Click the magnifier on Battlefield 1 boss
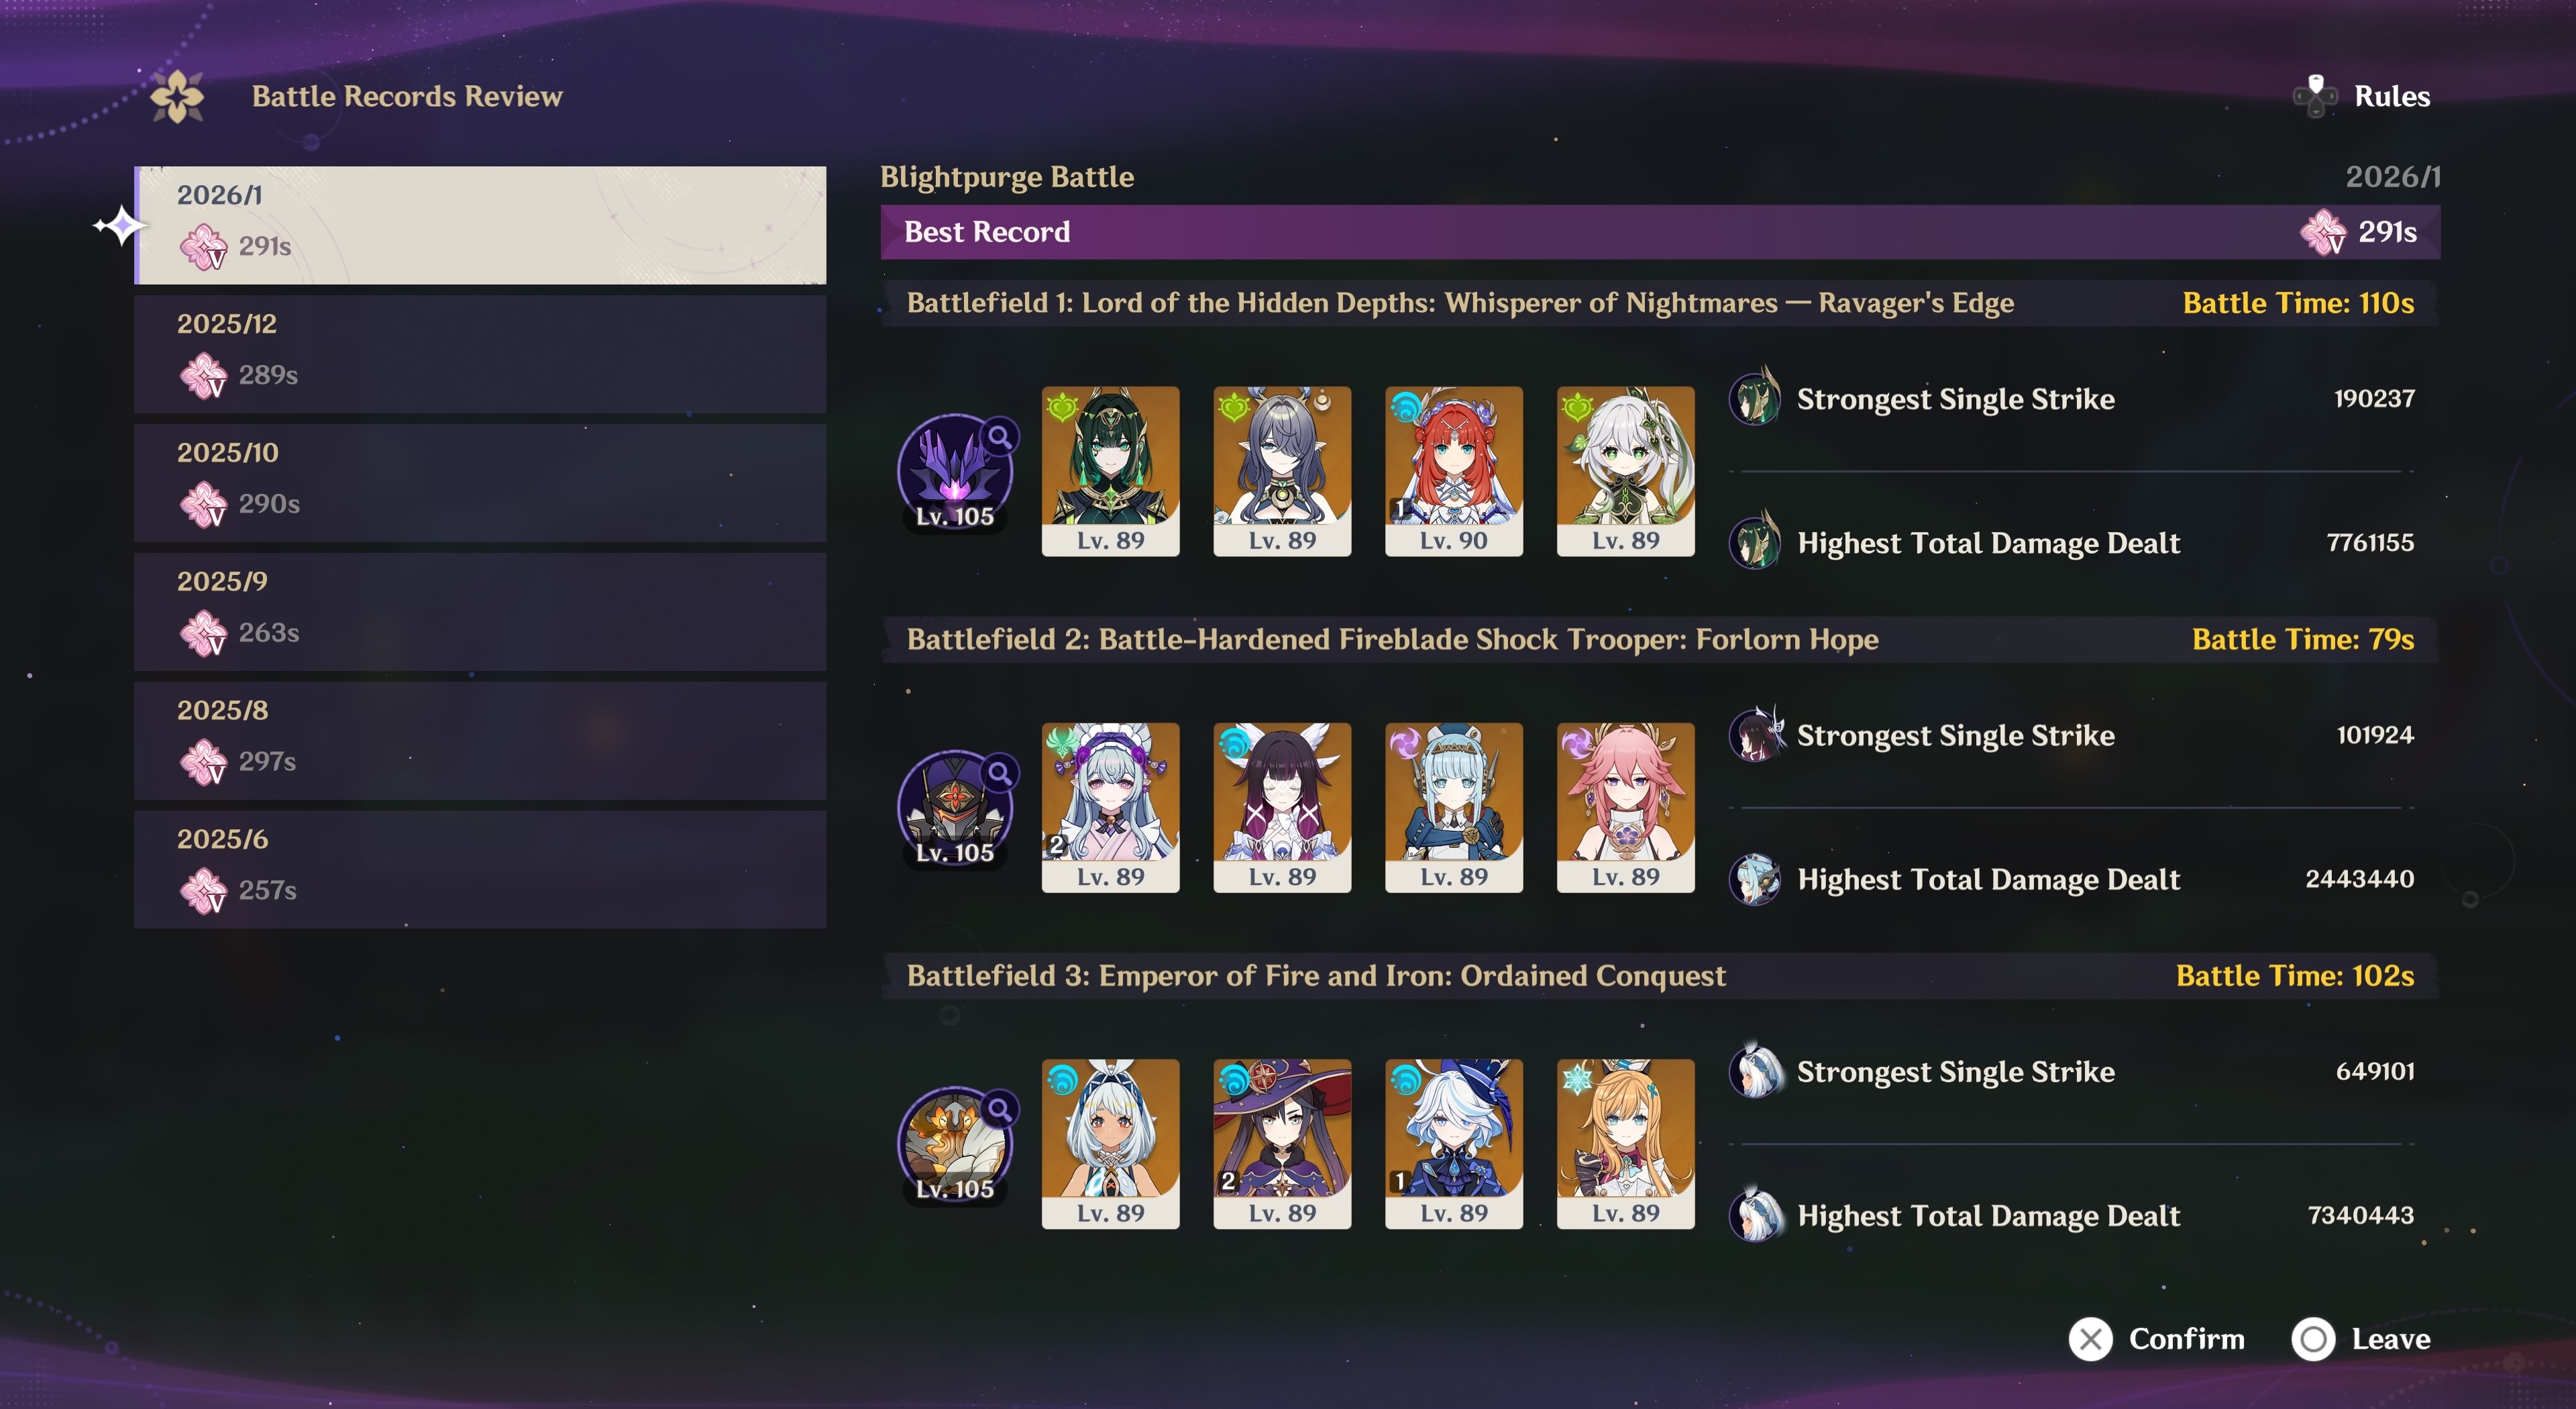Screen dimensions: 2576x1409 (x=999, y=436)
